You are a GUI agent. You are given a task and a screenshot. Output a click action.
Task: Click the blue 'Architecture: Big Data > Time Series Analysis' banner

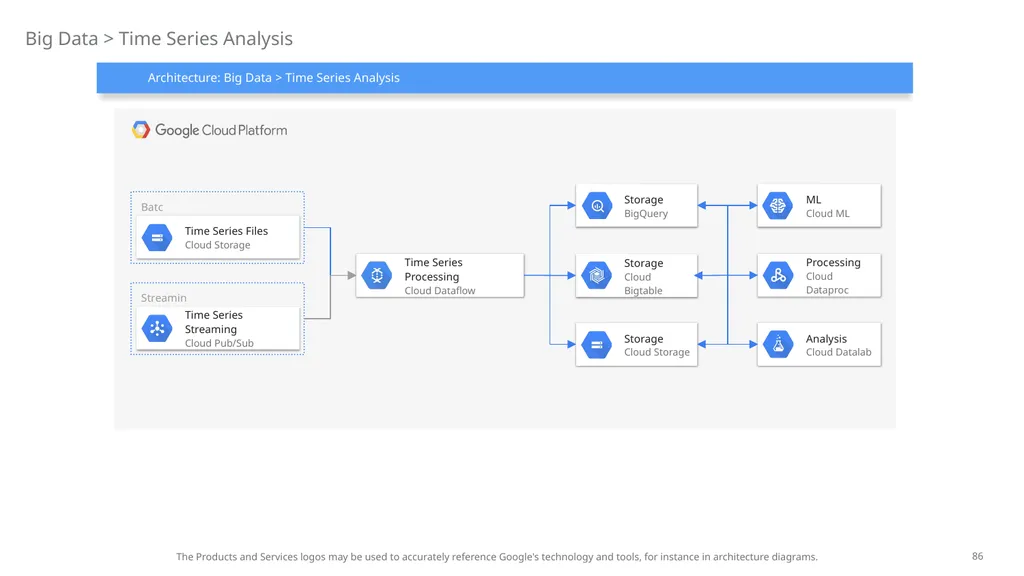505,78
